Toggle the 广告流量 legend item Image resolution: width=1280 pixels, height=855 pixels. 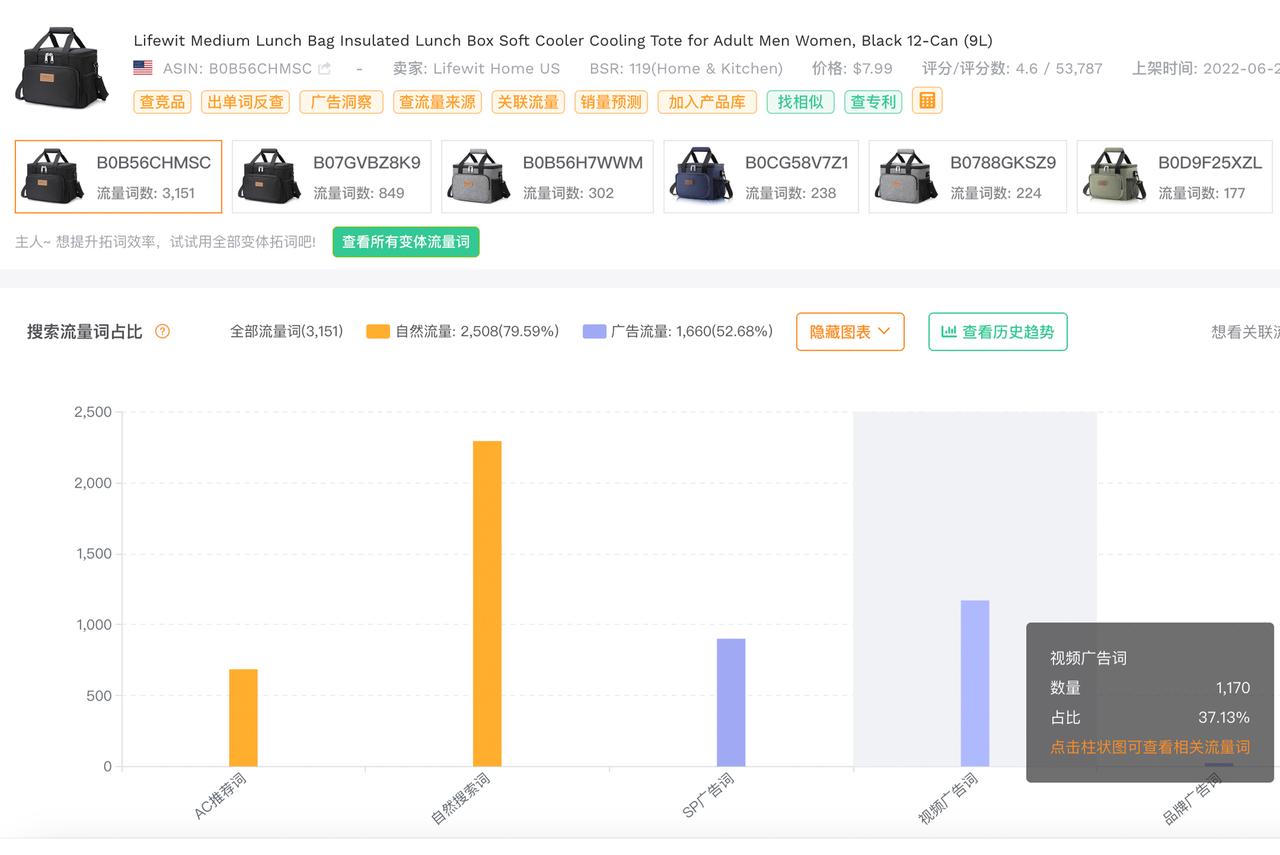(678, 332)
